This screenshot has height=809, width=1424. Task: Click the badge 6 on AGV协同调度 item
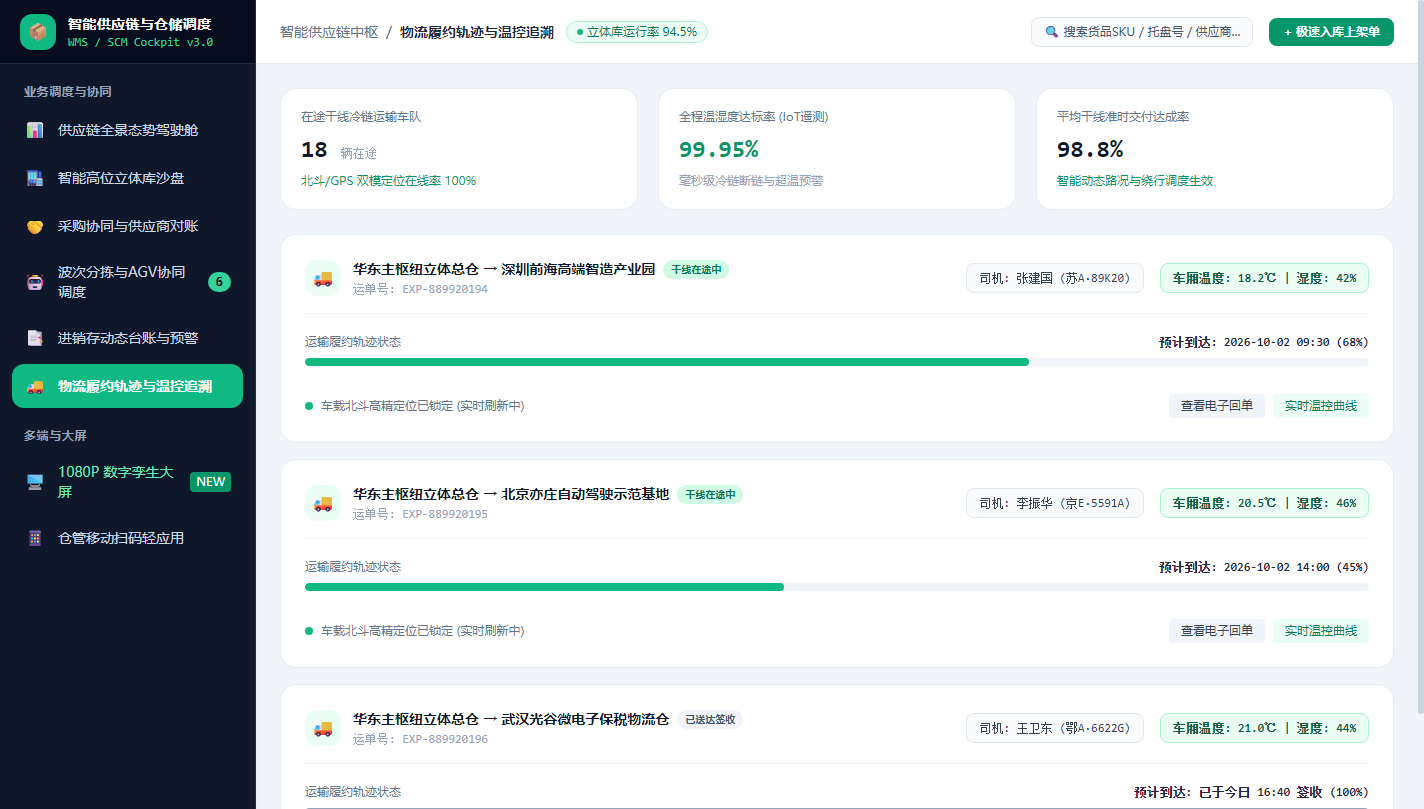(219, 282)
